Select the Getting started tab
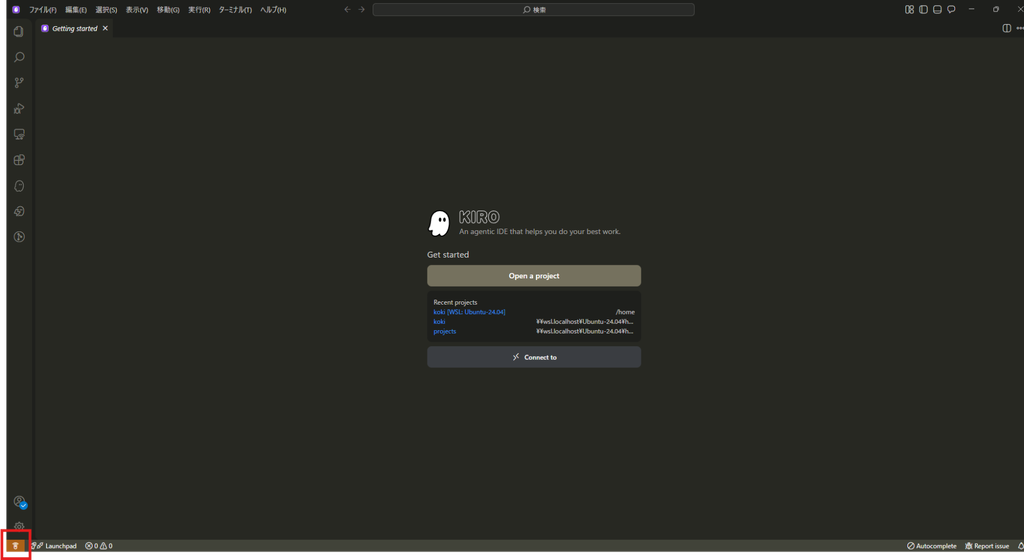 [74, 29]
